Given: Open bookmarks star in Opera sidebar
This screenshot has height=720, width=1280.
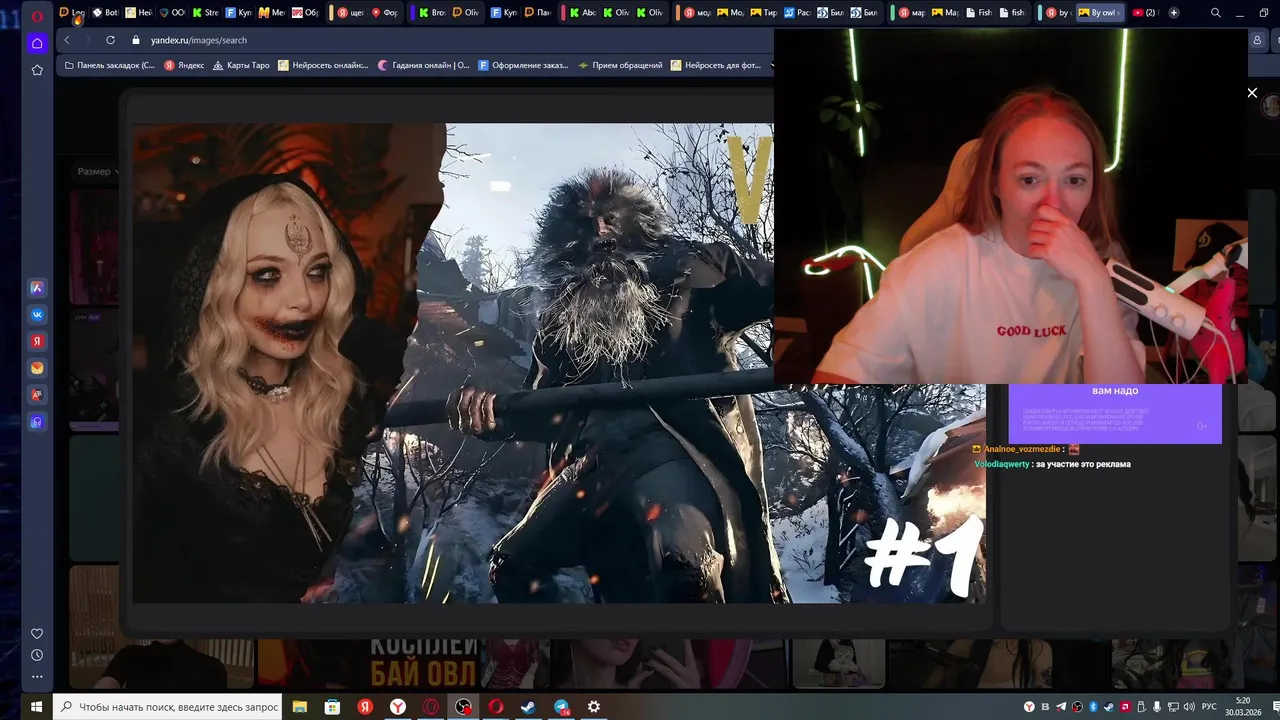Looking at the screenshot, I should [x=37, y=70].
